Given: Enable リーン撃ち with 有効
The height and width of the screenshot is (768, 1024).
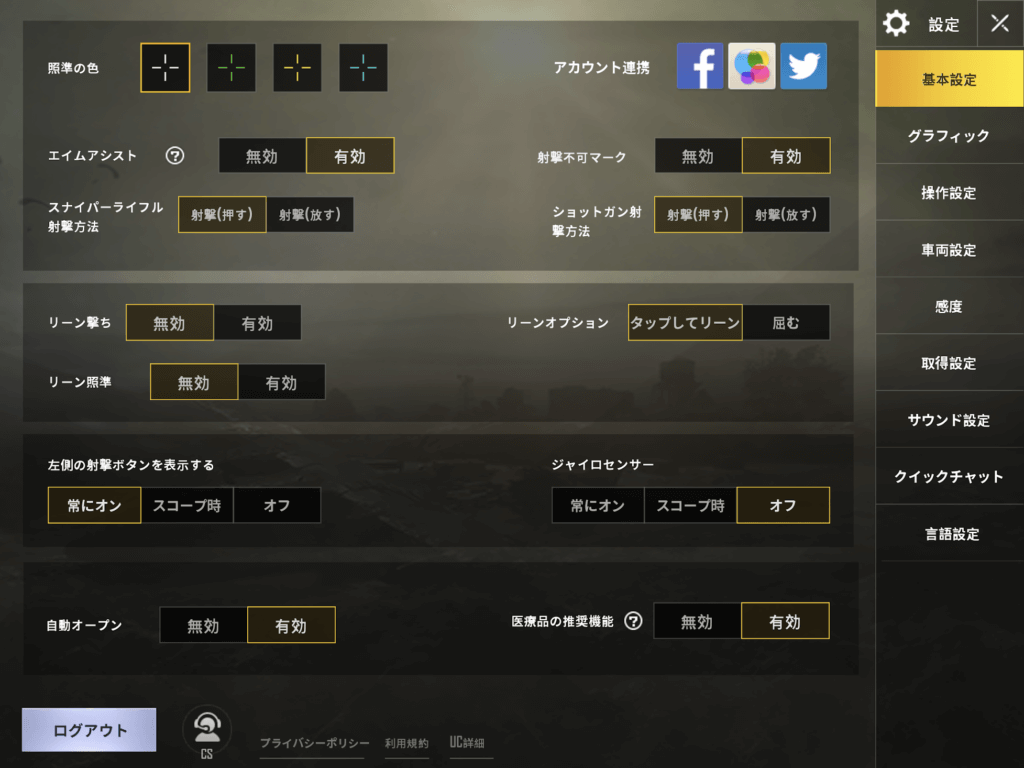Looking at the screenshot, I should coord(257,323).
